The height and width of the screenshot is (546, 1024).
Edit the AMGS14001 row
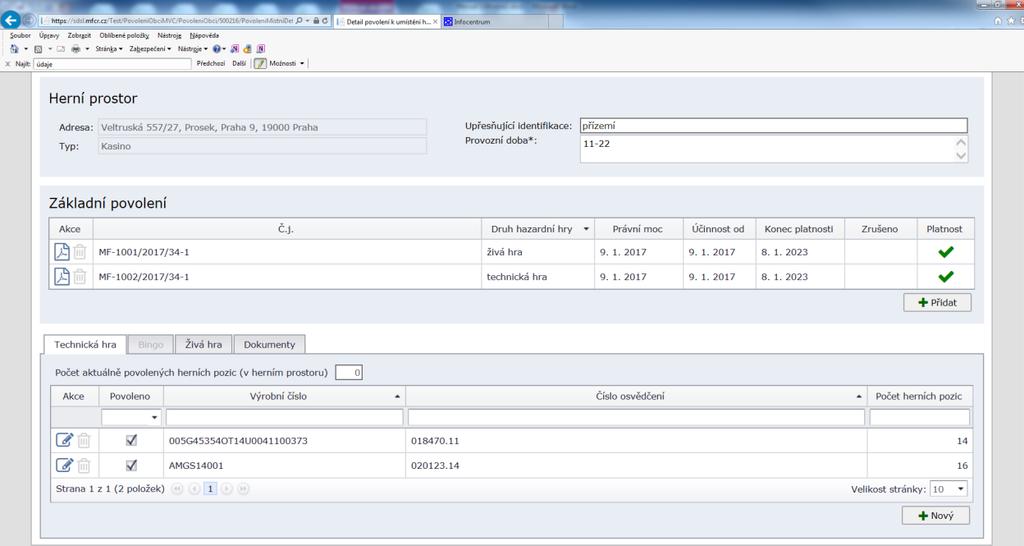pos(64,465)
